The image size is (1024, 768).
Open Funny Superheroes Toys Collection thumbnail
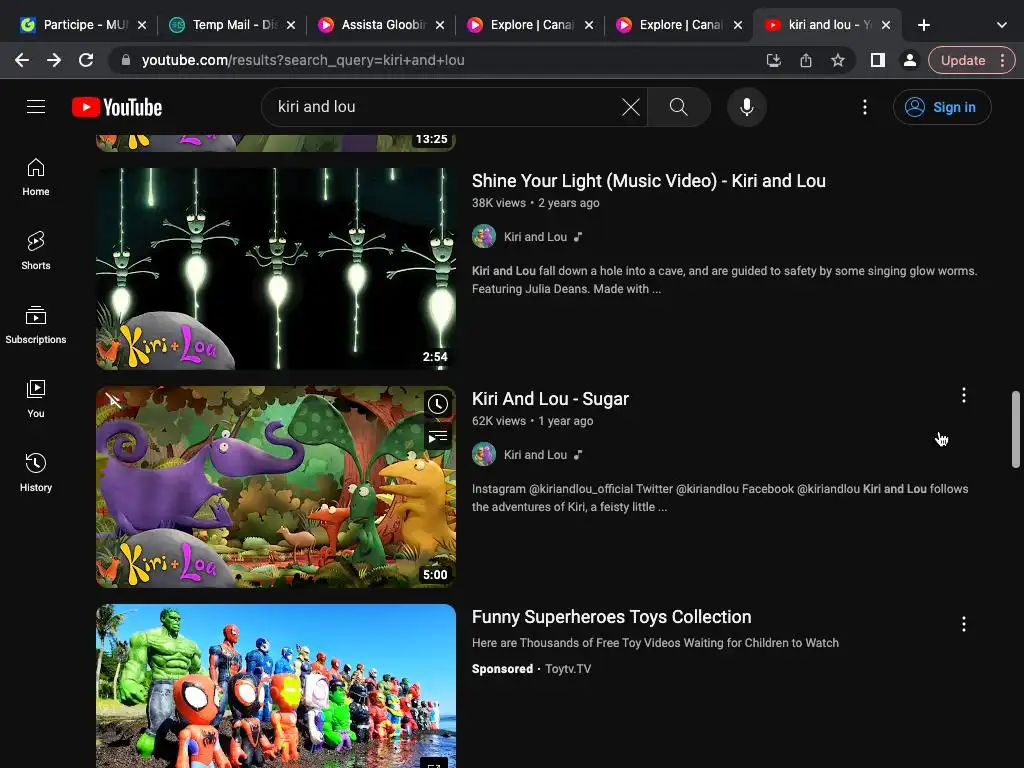click(x=276, y=686)
